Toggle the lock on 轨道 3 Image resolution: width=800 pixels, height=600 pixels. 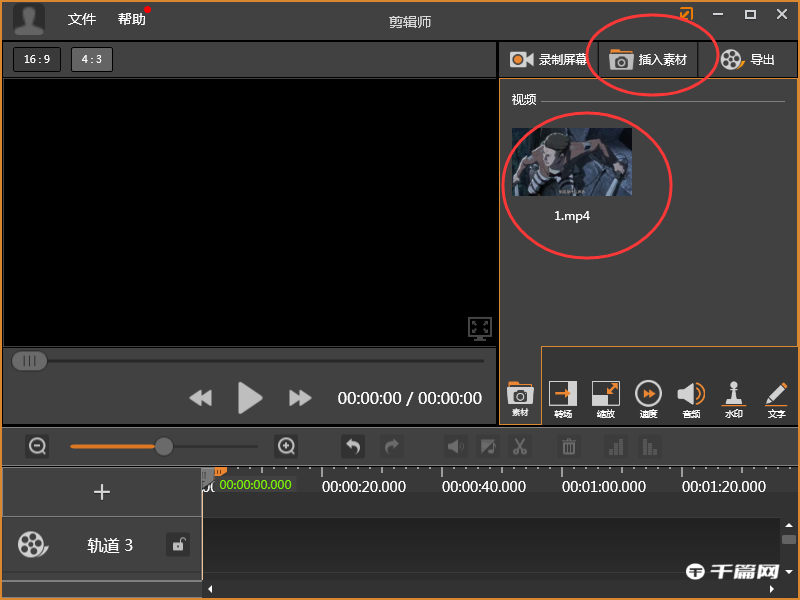click(x=178, y=545)
